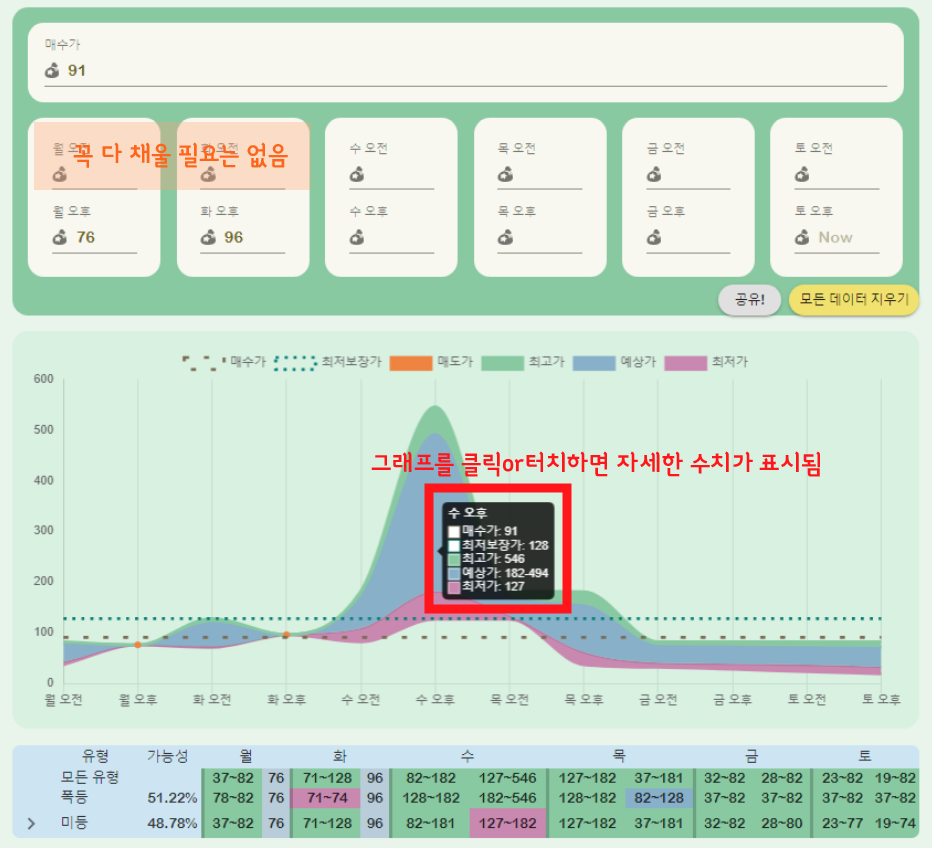
Task: Click the 가능성 column header
Action: click(x=168, y=756)
